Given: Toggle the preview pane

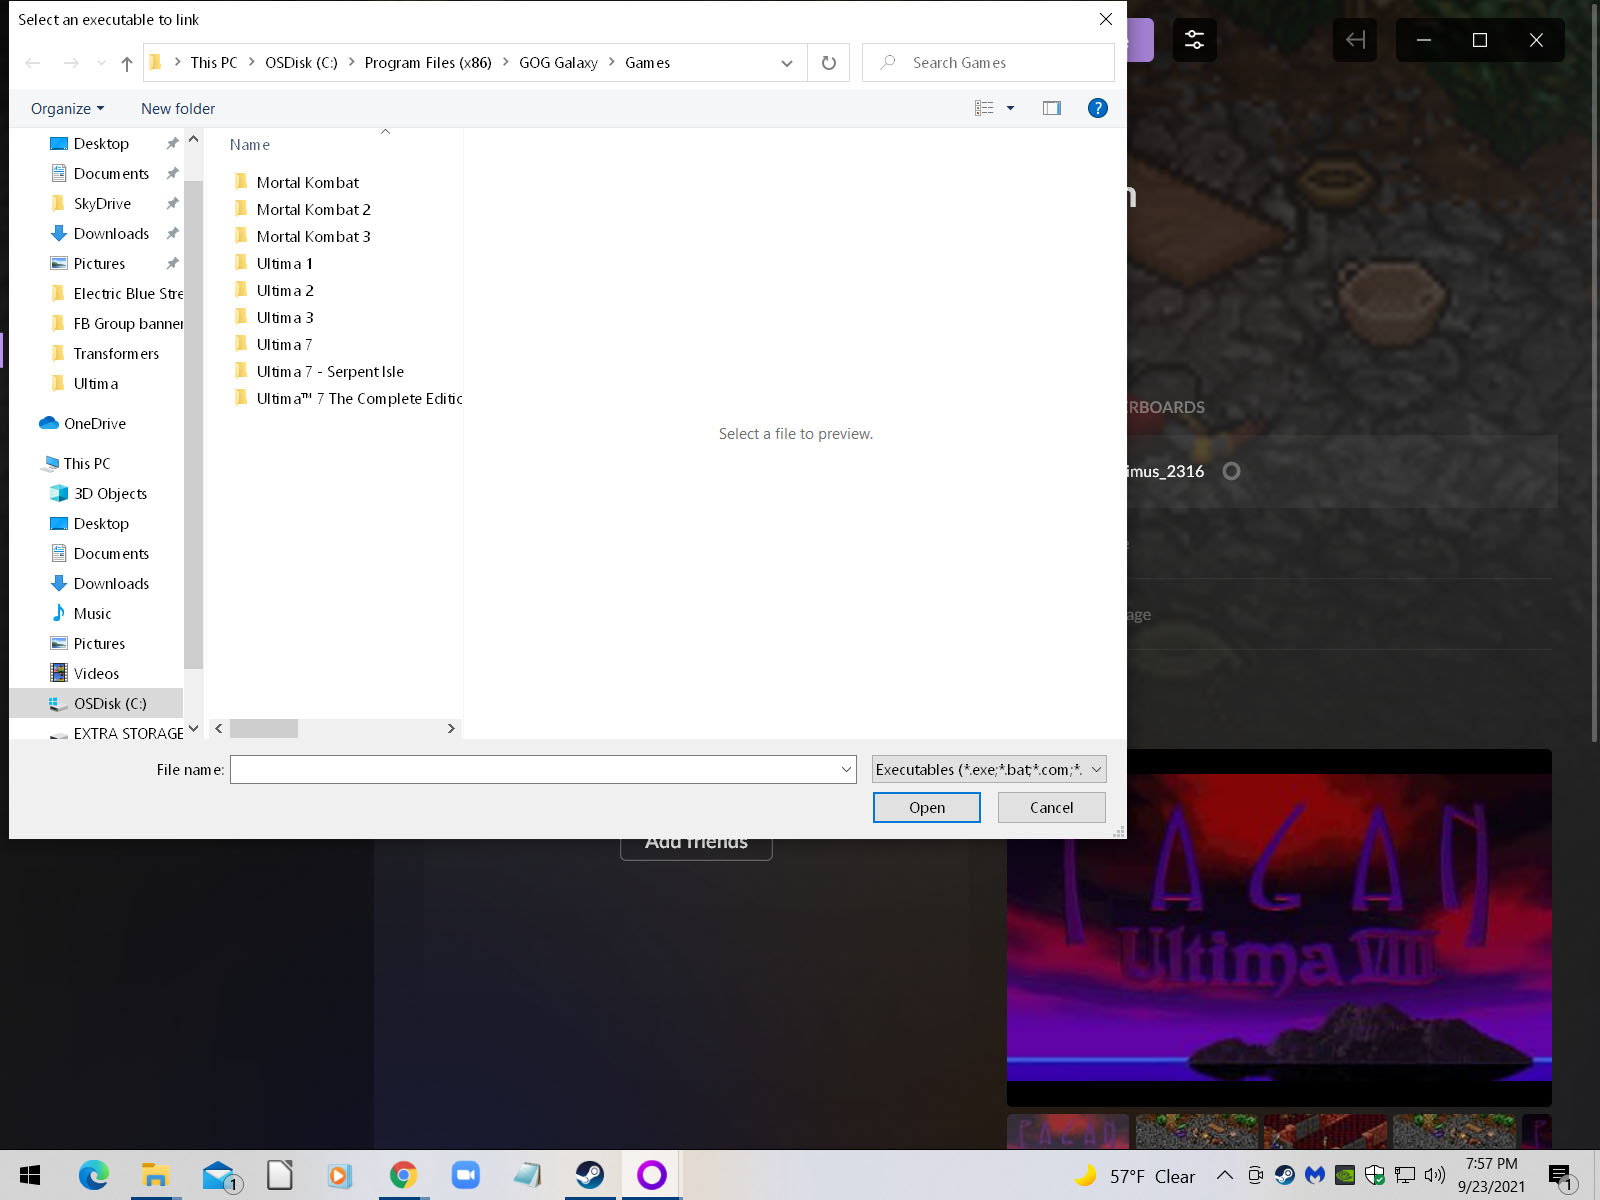Looking at the screenshot, I should click(x=1051, y=108).
